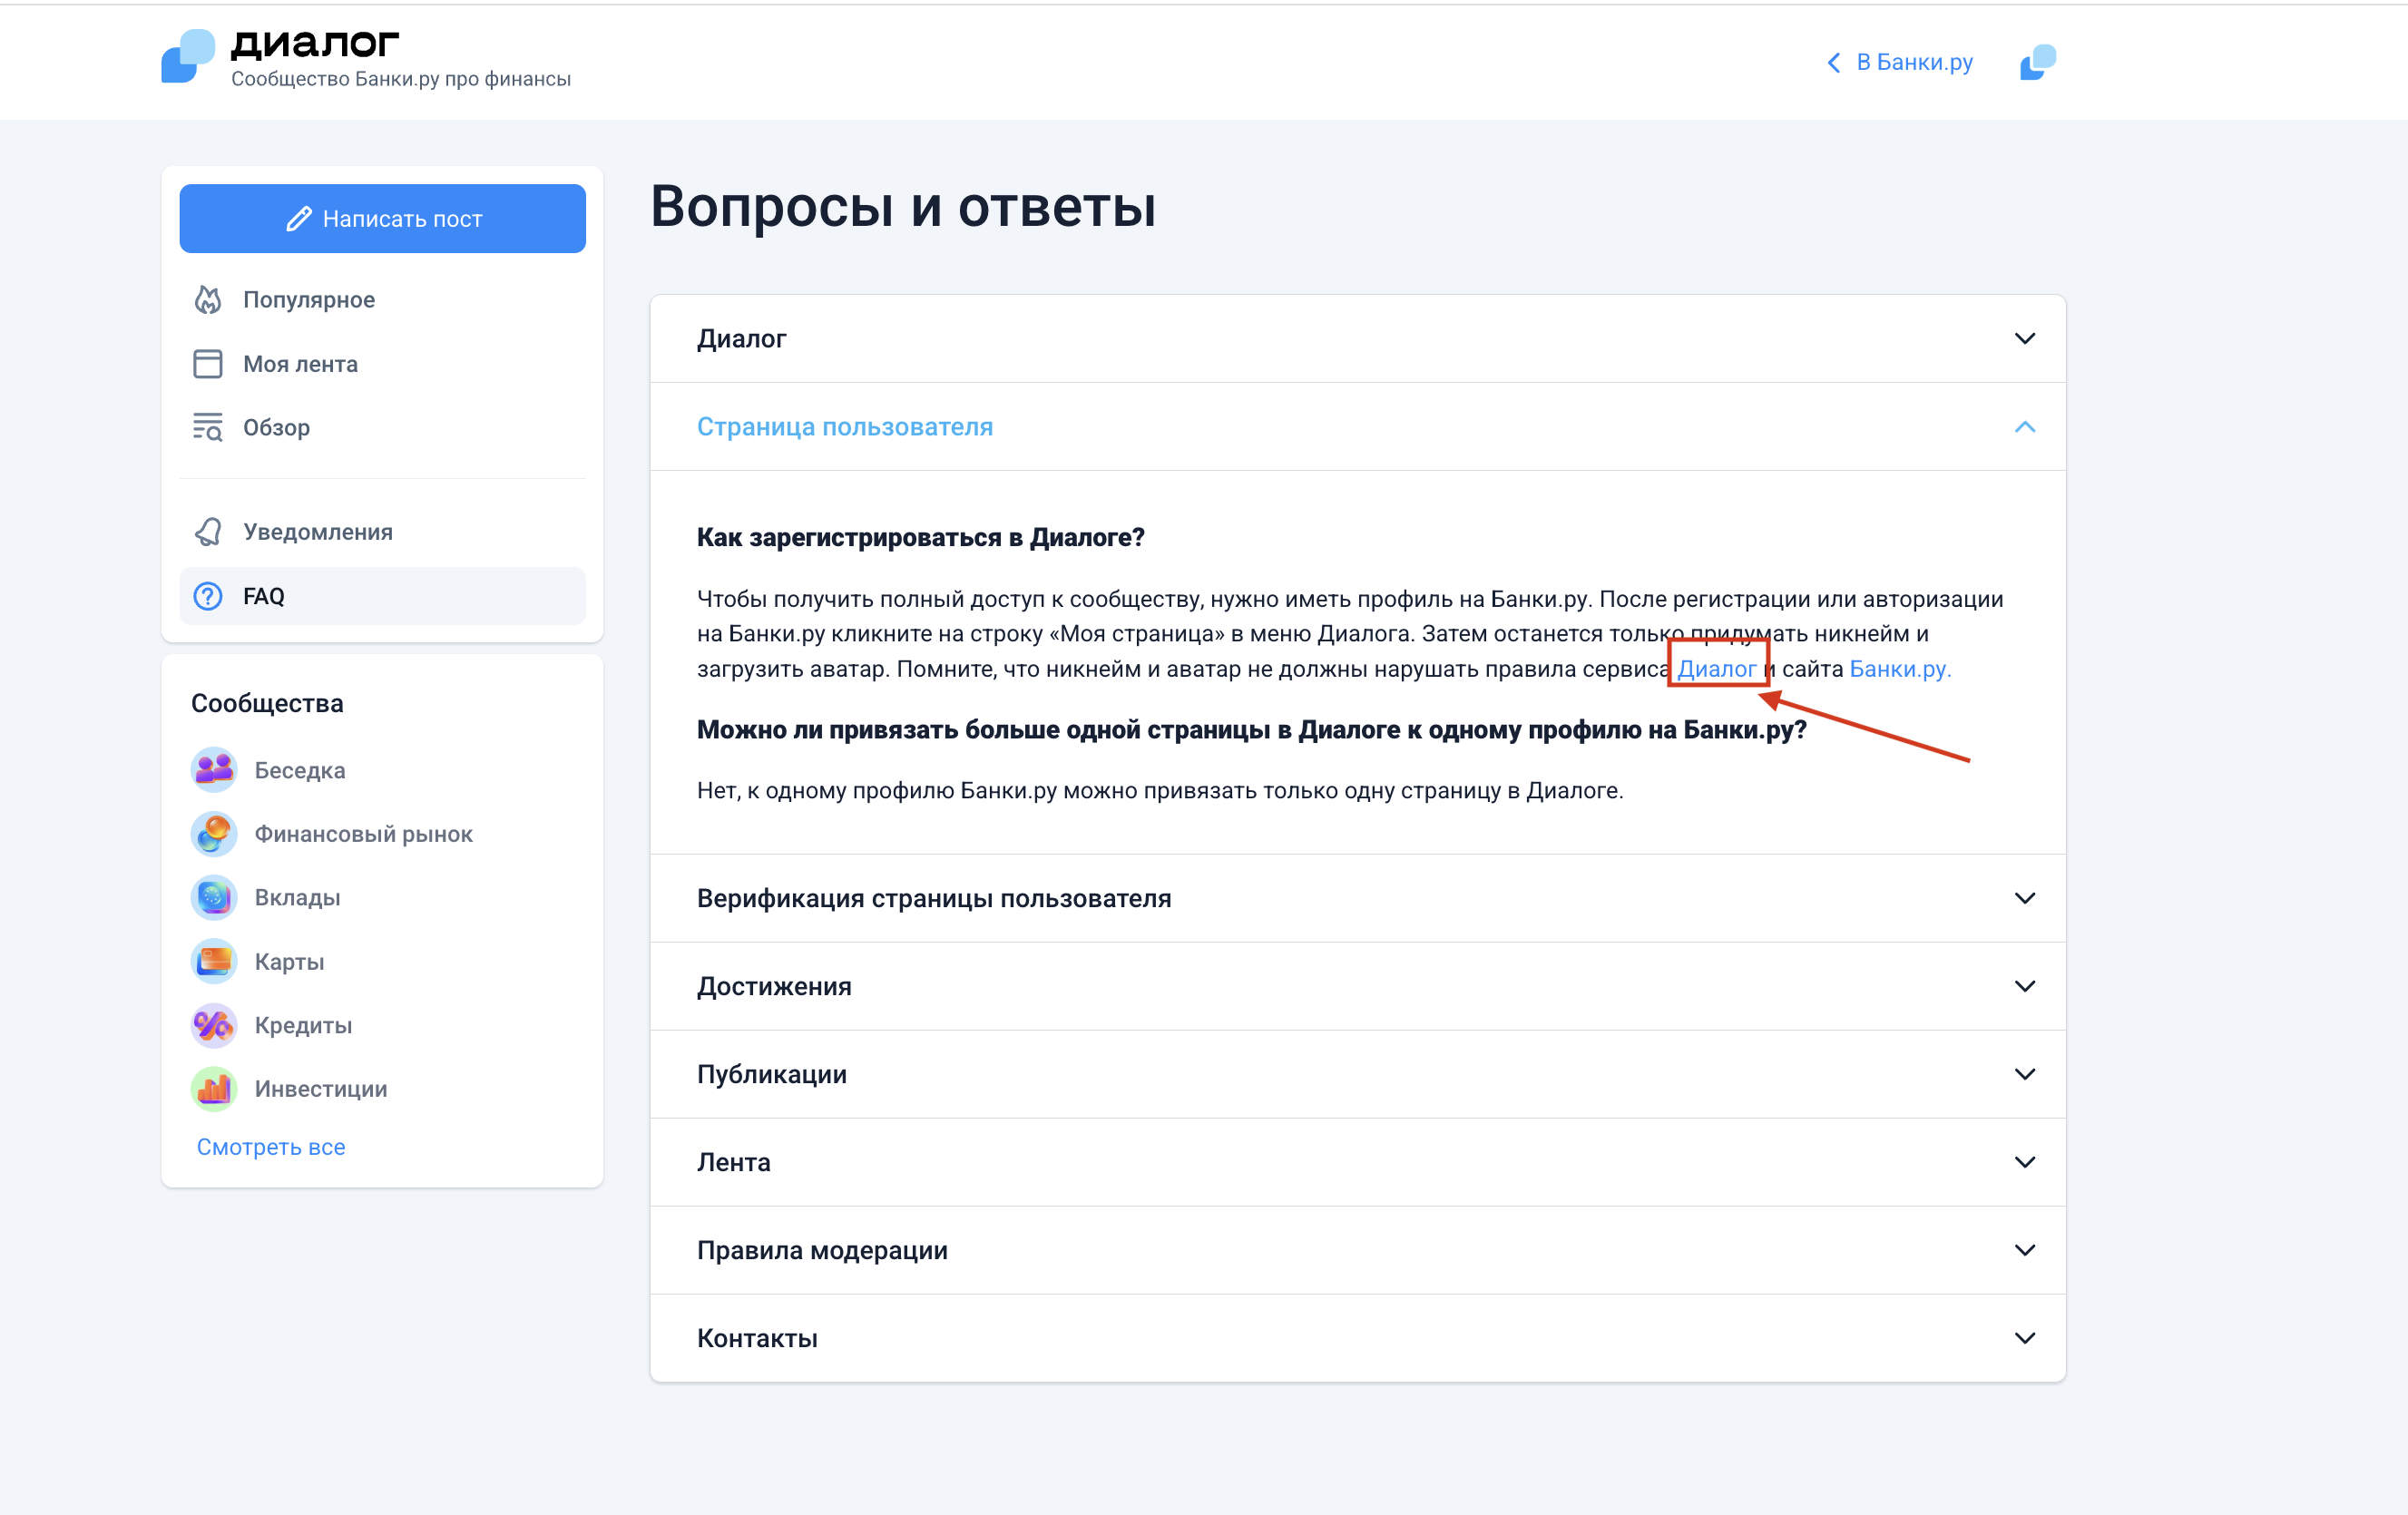Click Смотреть все communities link
The width and height of the screenshot is (2408, 1515).
click(271, 1147)
